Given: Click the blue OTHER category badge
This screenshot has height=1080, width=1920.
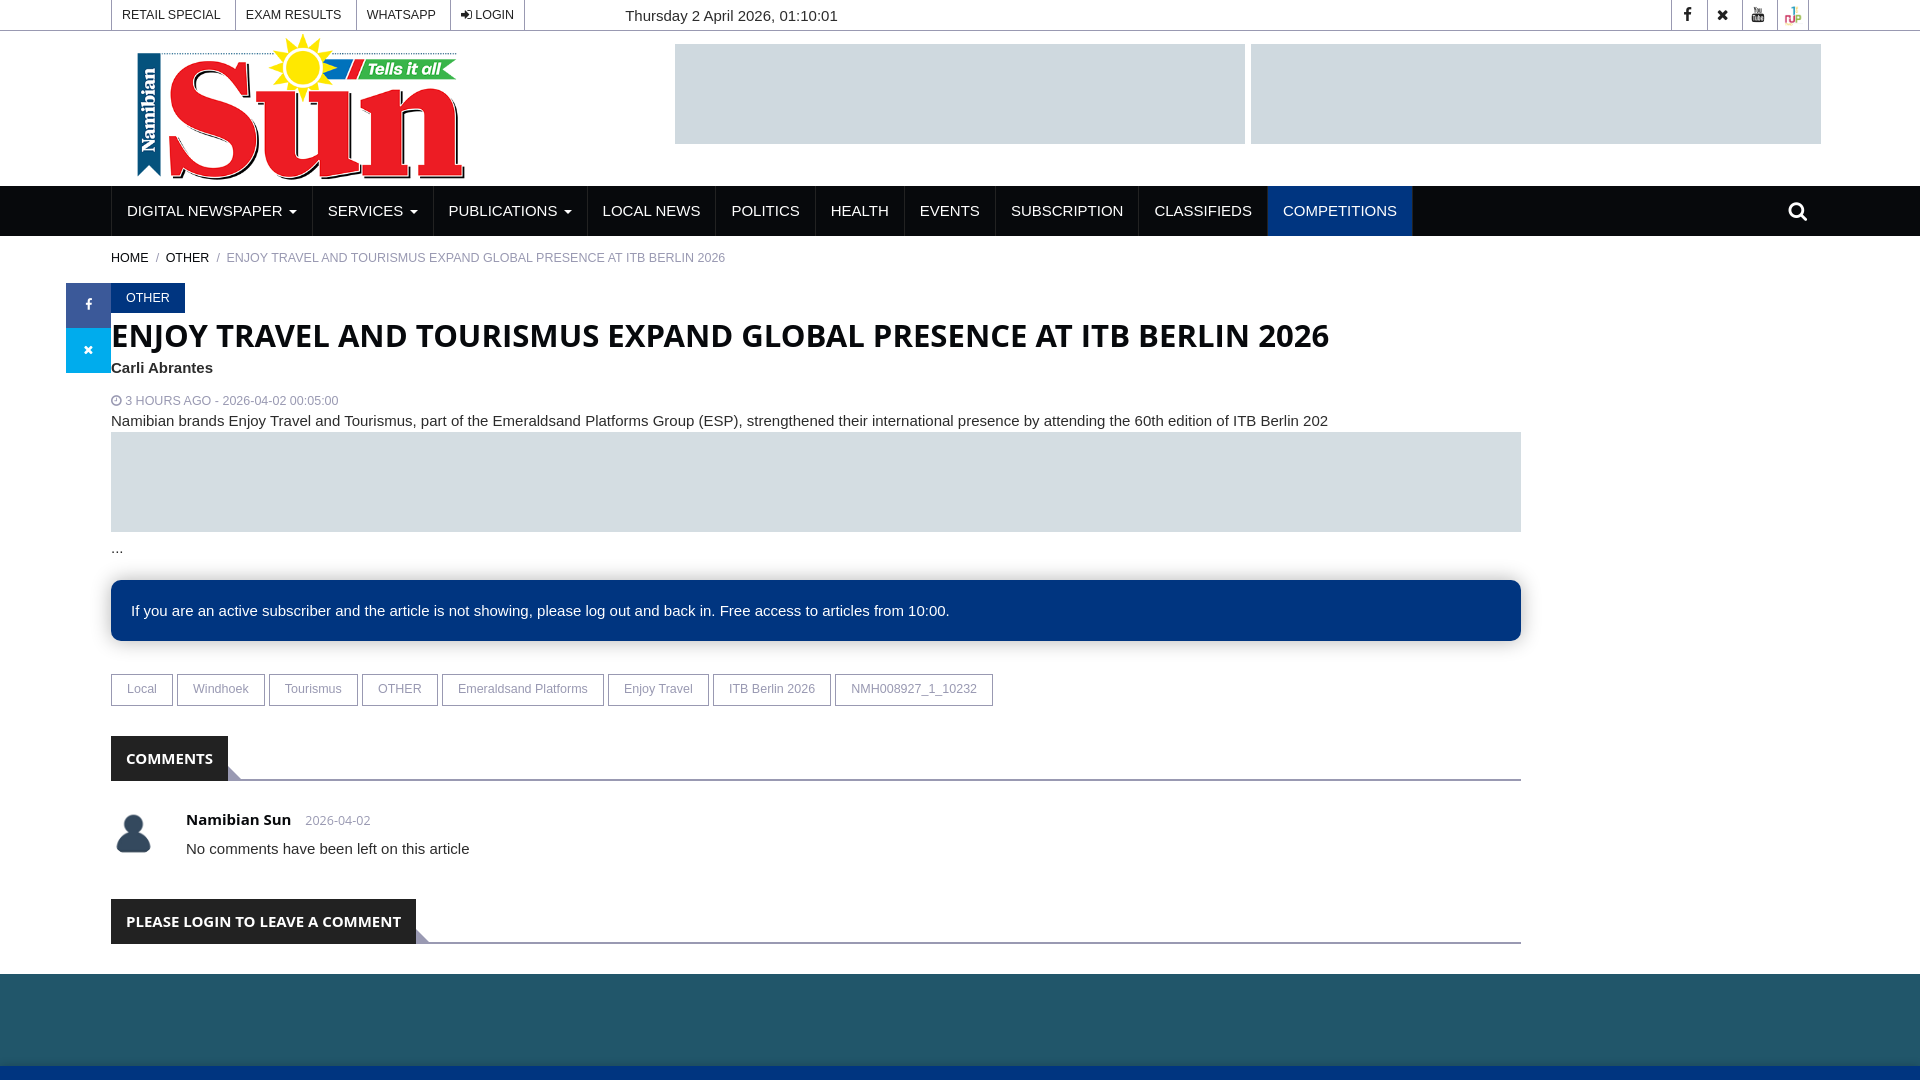Looking at the screenshot, I should [x=148, y=298].
